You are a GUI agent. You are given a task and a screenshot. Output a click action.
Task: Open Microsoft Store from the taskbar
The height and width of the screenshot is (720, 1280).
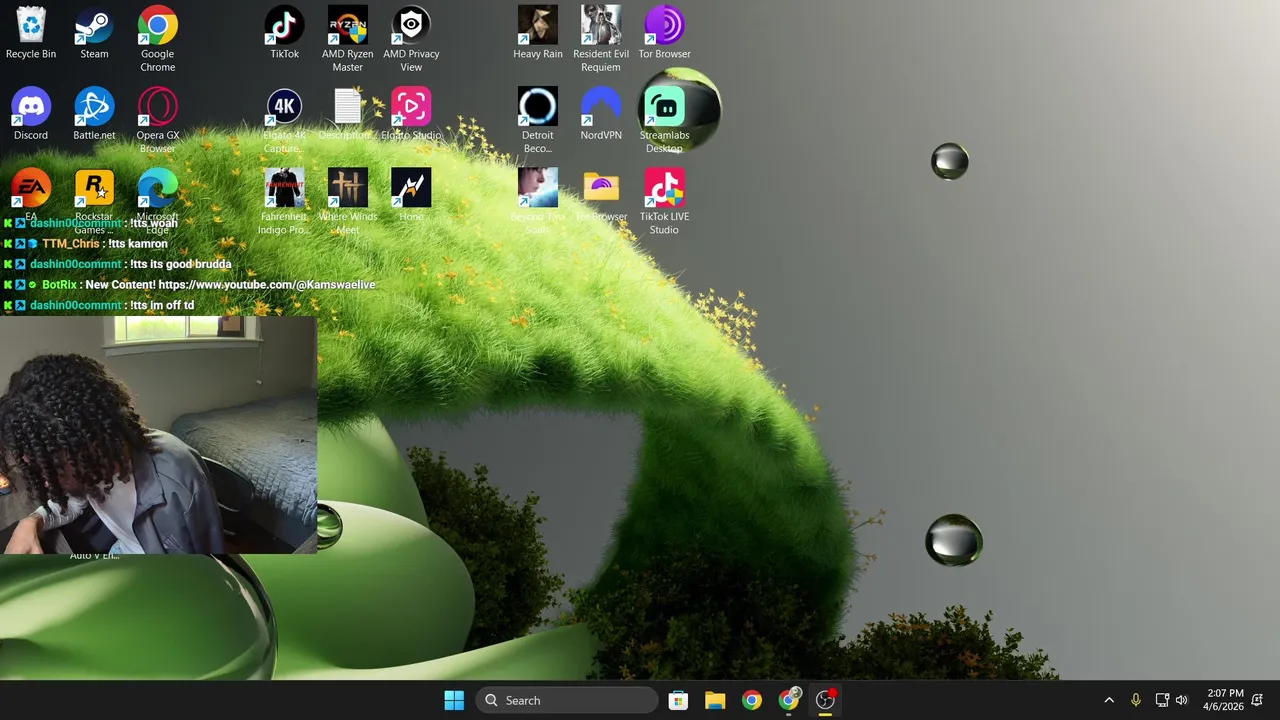678,700
